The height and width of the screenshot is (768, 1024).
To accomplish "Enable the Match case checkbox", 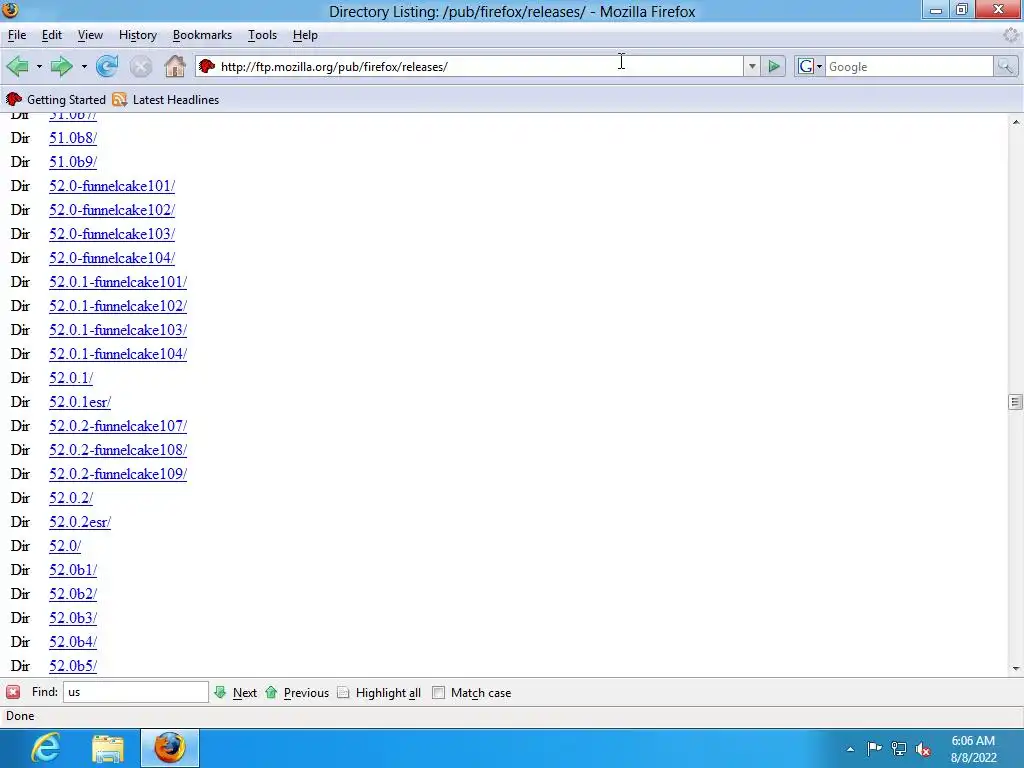I will click(438, 692).
